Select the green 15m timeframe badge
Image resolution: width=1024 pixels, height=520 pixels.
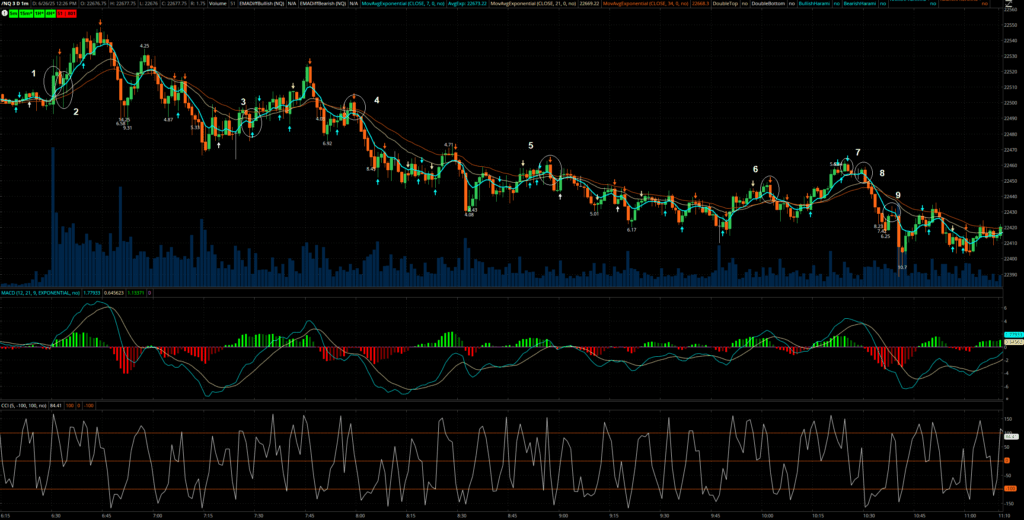point(26,13)
